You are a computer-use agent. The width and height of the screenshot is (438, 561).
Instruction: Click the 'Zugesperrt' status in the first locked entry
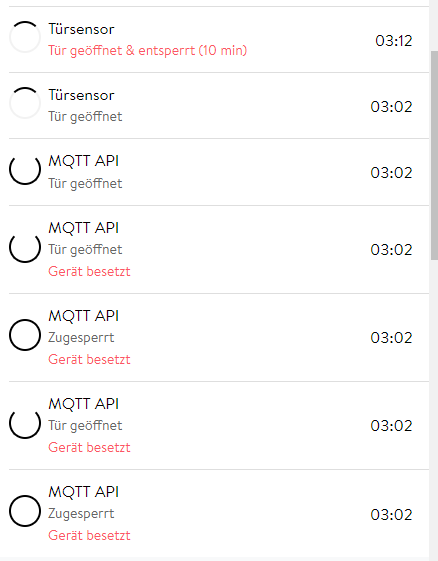(81, 338)
